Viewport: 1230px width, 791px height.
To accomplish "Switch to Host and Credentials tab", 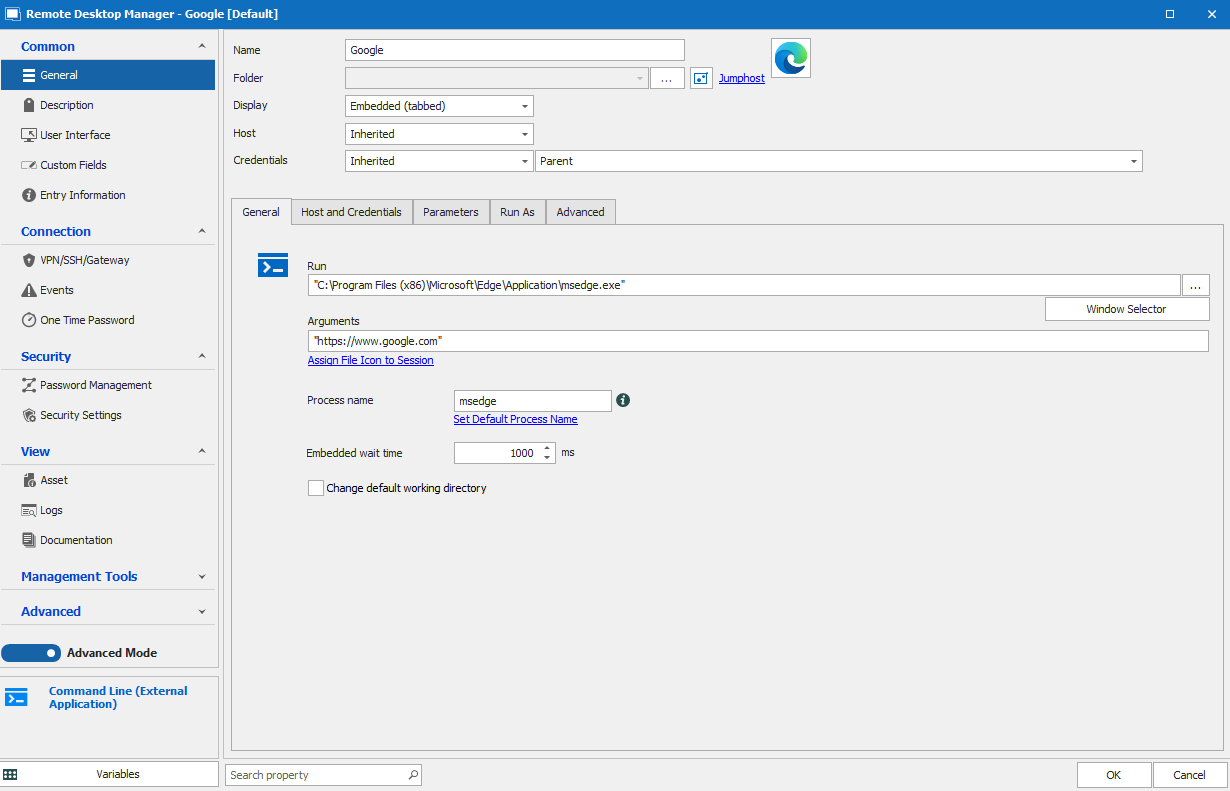I will pos(351,212).
